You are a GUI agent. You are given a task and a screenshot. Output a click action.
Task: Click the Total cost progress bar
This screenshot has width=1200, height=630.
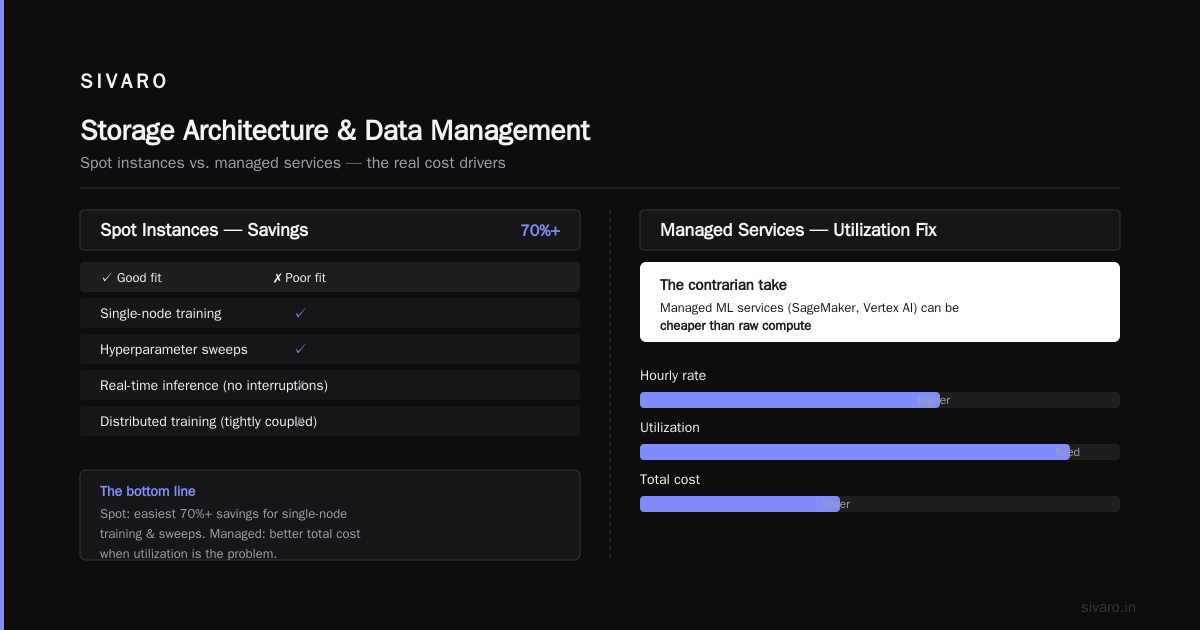(x=880, y=504)
